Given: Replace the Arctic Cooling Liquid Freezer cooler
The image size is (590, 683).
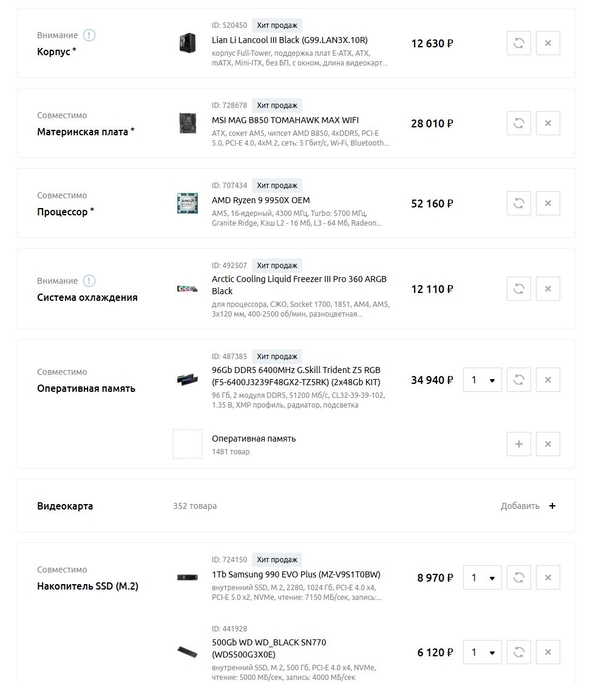Looking at the screenshot, I should [x=519, y=289].
